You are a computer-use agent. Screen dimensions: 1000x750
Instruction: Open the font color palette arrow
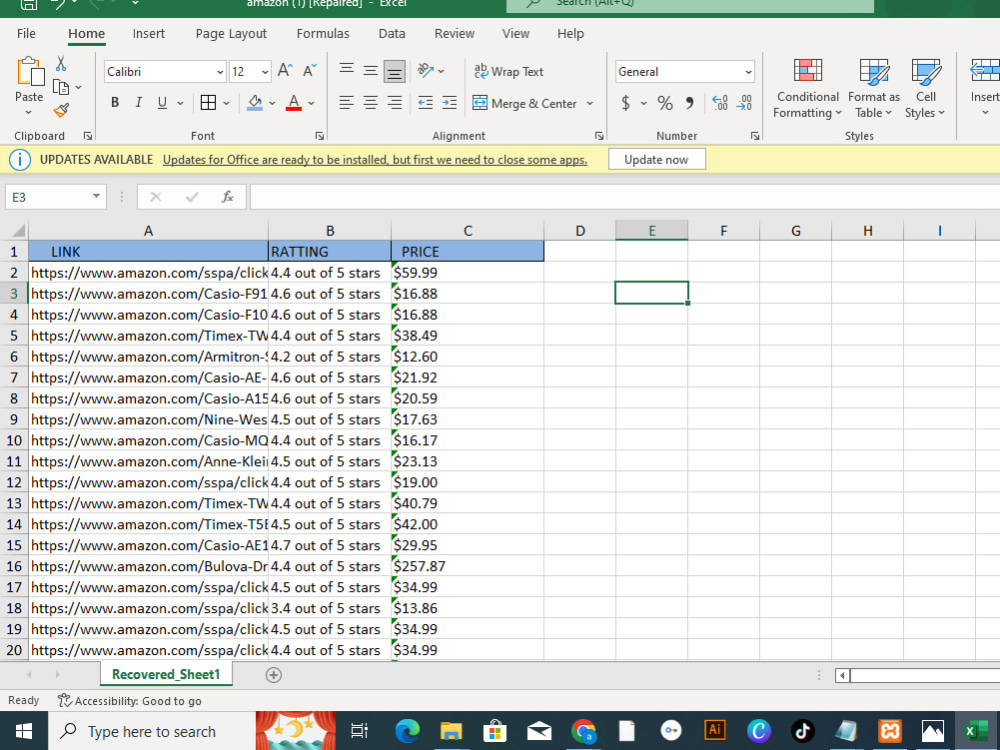tap(311, 103)
